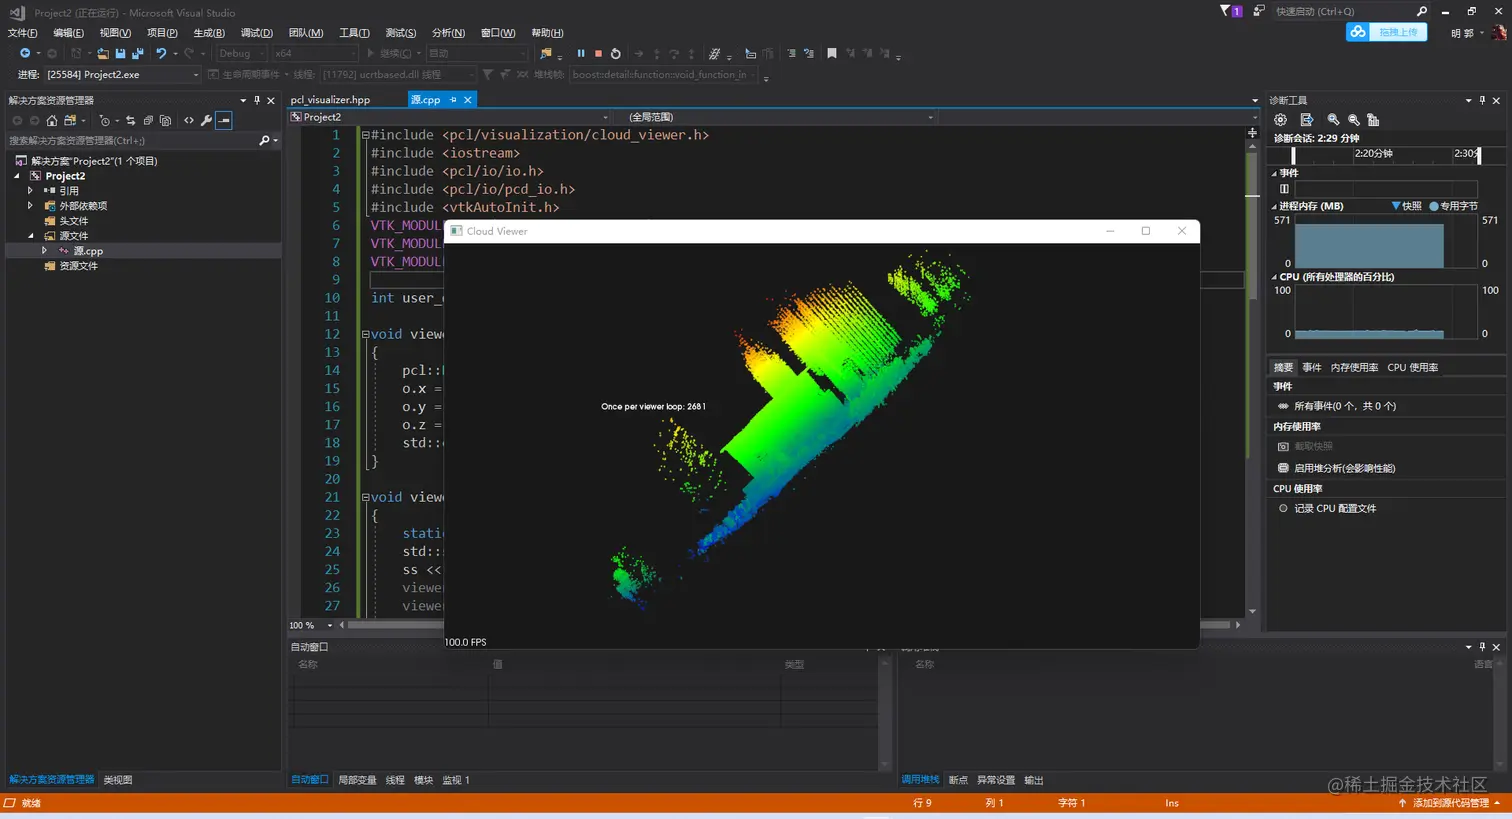Select the 头文件 folder
Screen dimensions: 1512x819
[73, 221]
